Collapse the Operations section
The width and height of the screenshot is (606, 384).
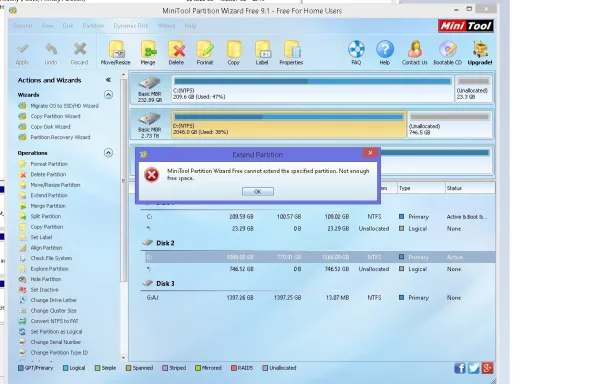point(108,153)
